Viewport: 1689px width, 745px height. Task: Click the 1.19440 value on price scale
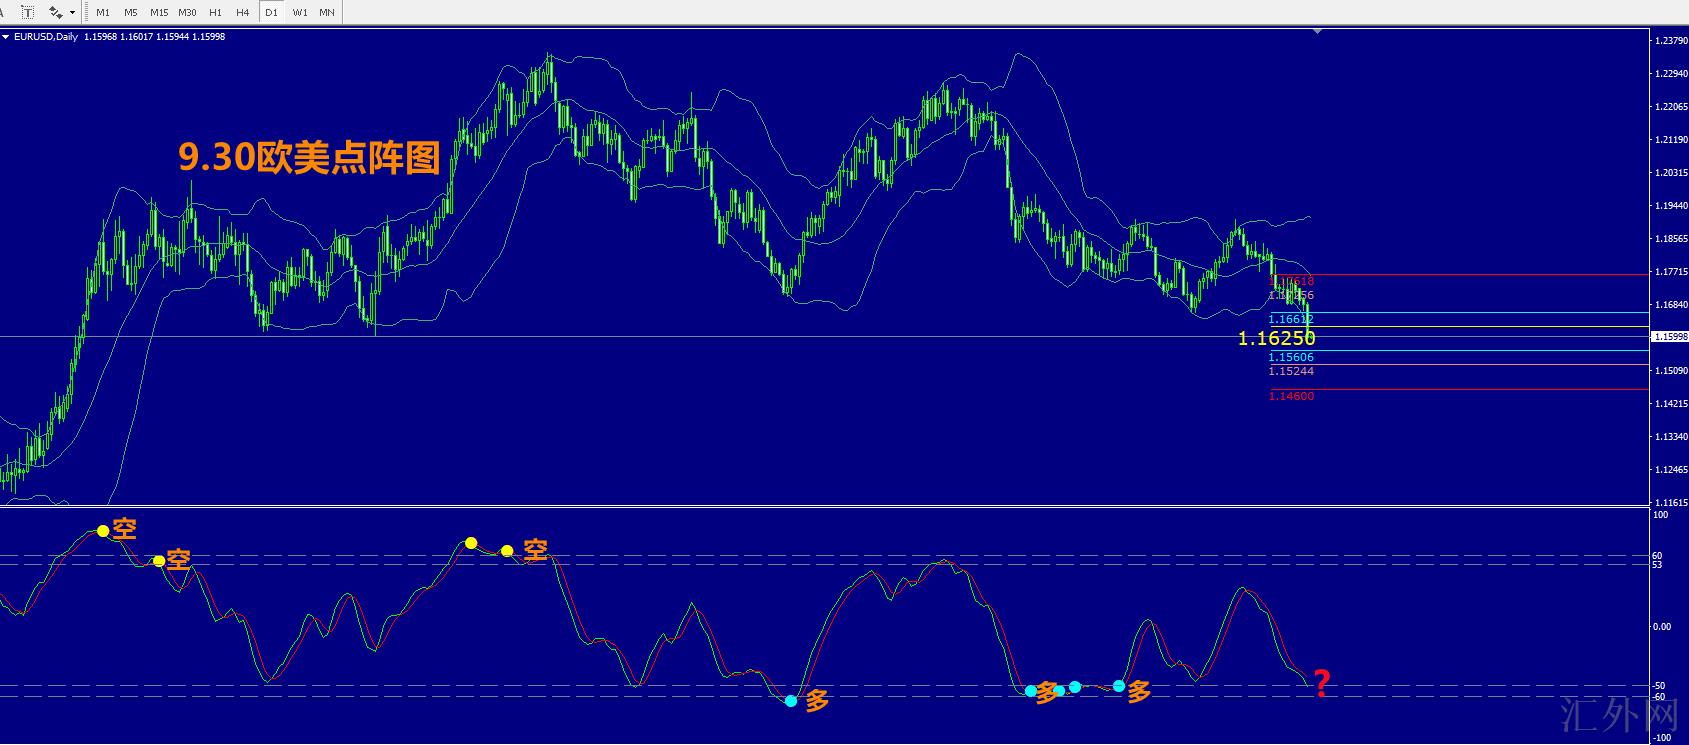point(1671,206)
